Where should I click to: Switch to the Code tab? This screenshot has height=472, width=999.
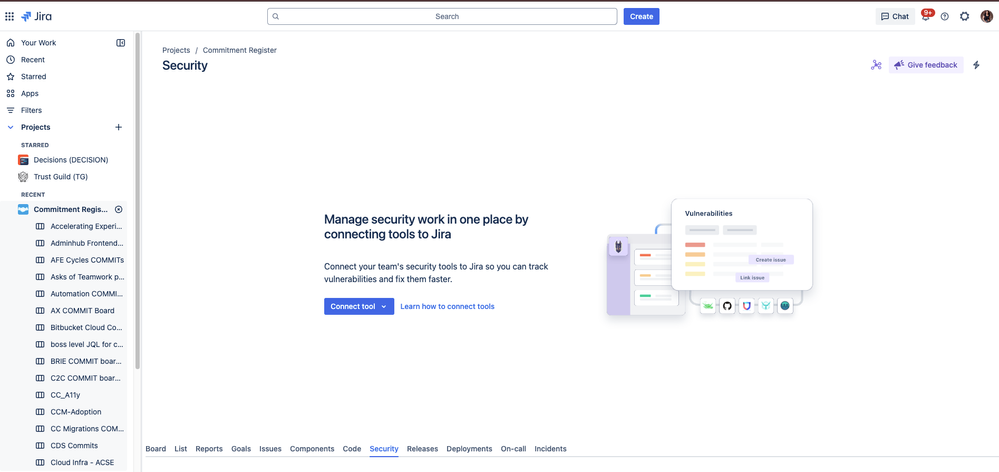coord(352,449)
